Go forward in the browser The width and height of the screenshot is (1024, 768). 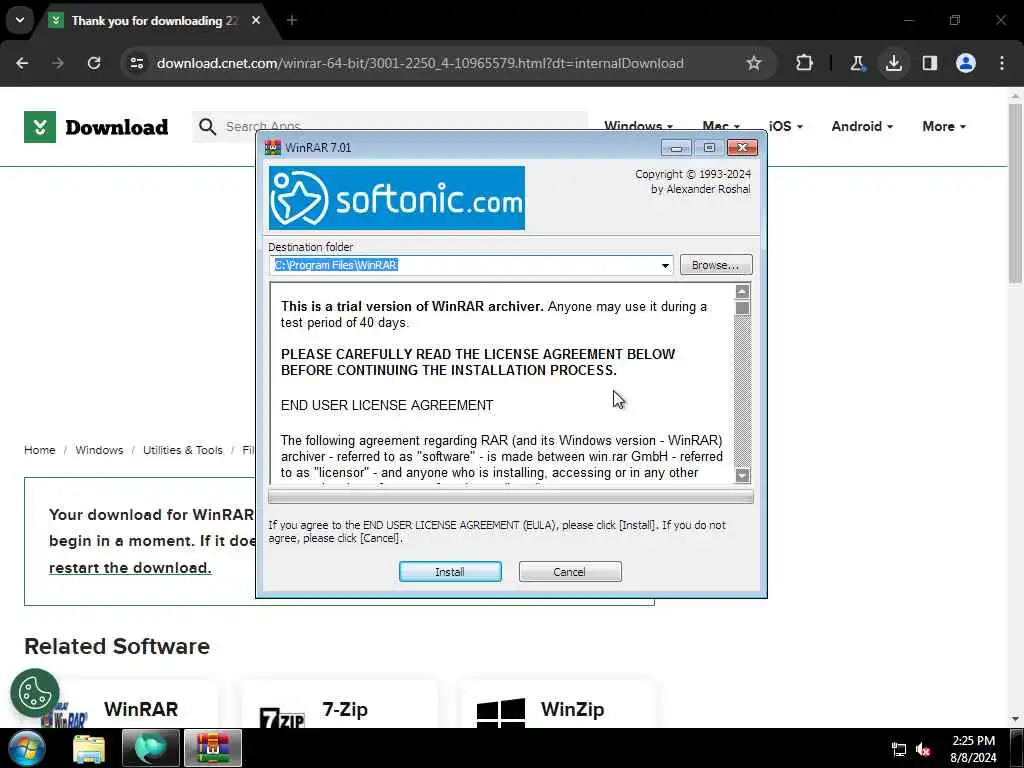pos(57,63)
